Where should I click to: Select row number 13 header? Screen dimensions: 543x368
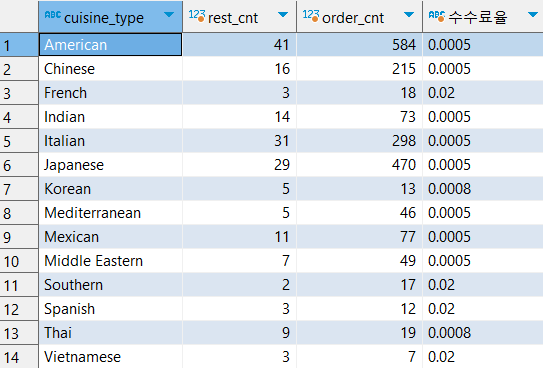coord(19,333)
